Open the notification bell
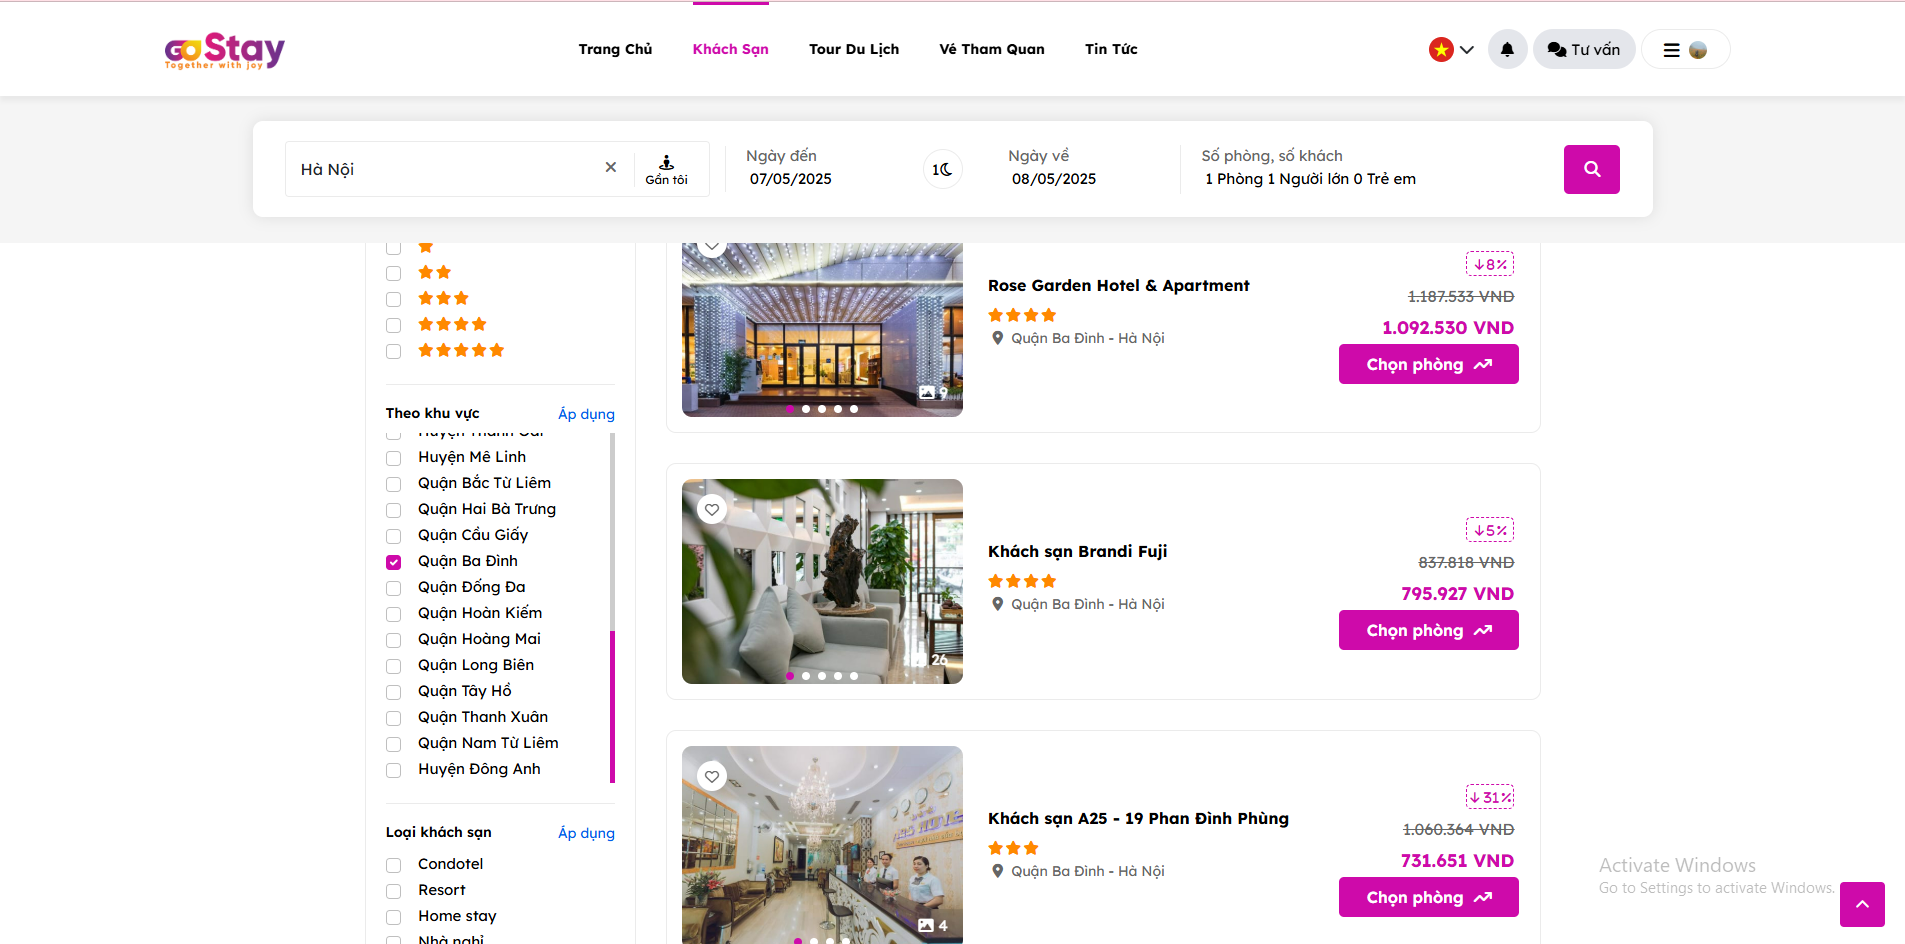Image resolution: width=1905 pixels, height=944 pixels. click(x=1507, y=49)
